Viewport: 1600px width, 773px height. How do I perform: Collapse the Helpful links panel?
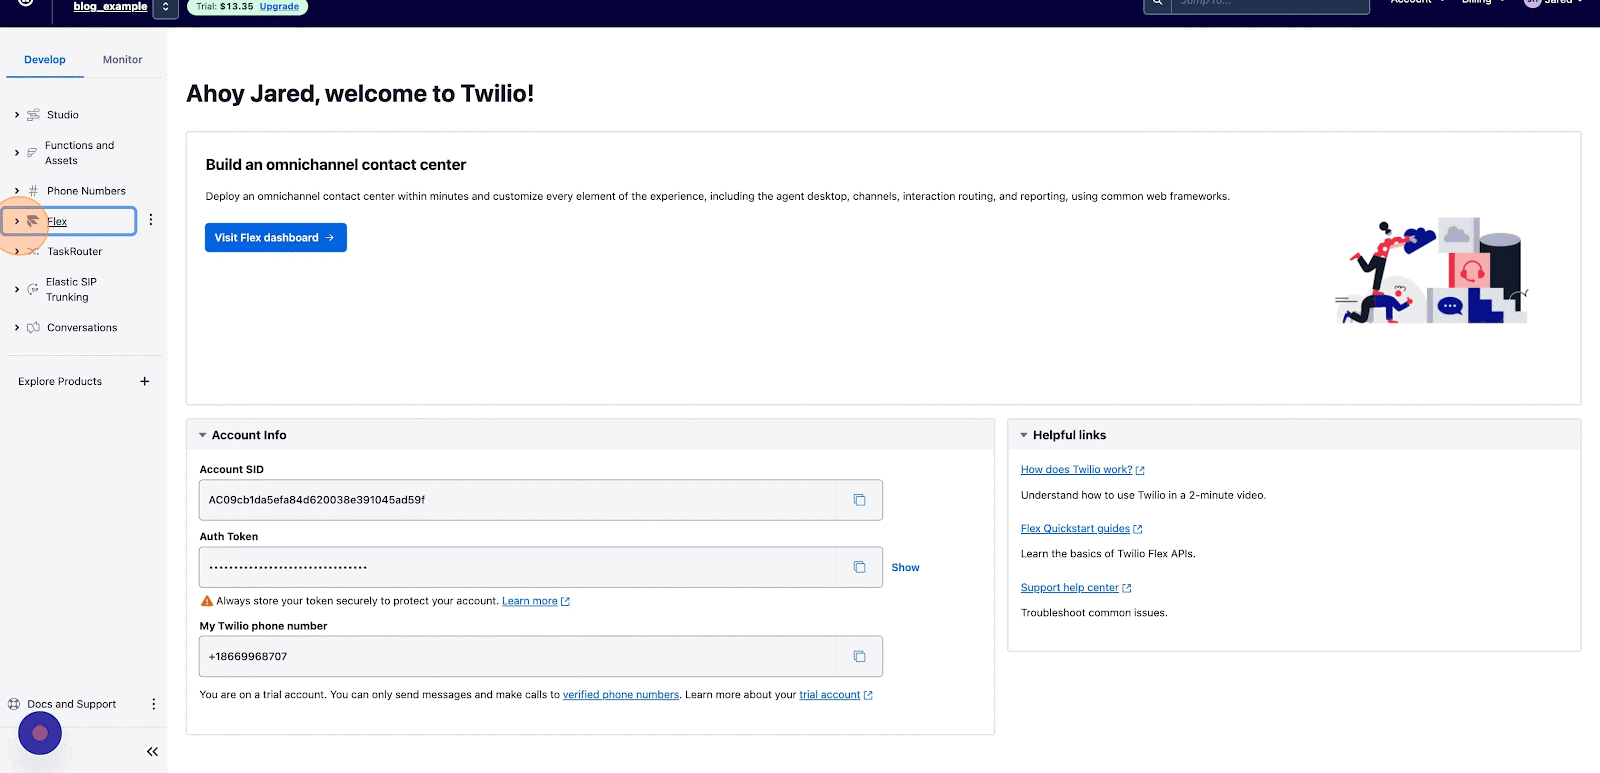[x=1024, y=435]
